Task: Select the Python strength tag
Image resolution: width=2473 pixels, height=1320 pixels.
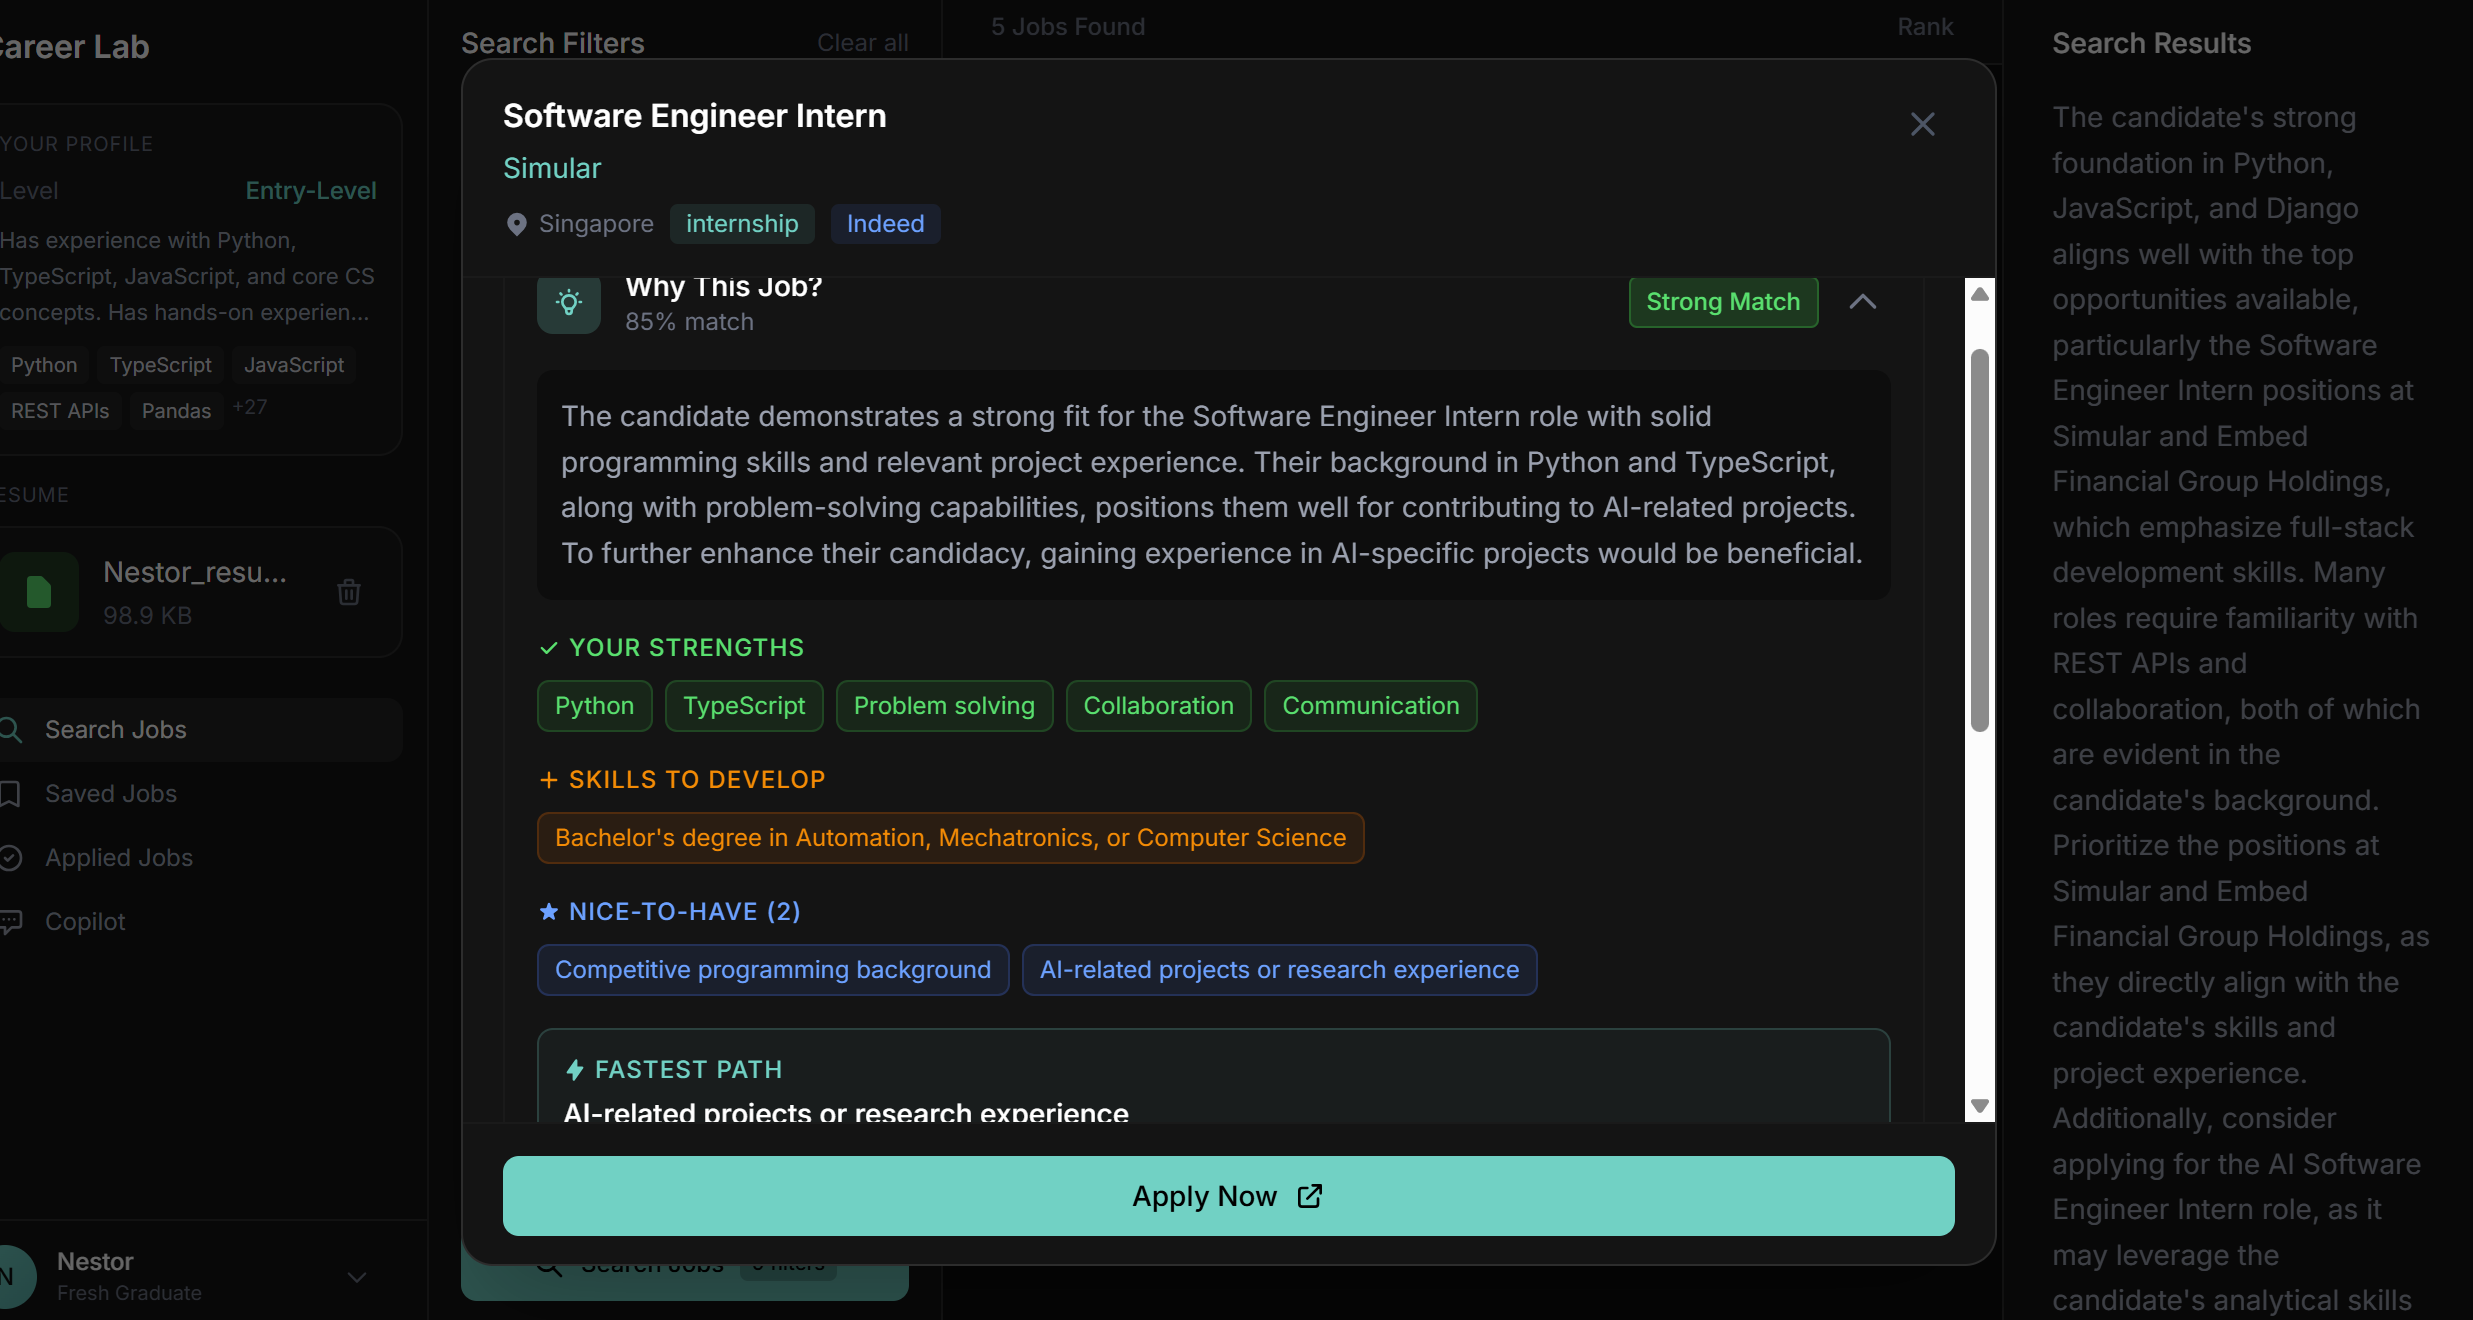Action: [x=594, y=706]
